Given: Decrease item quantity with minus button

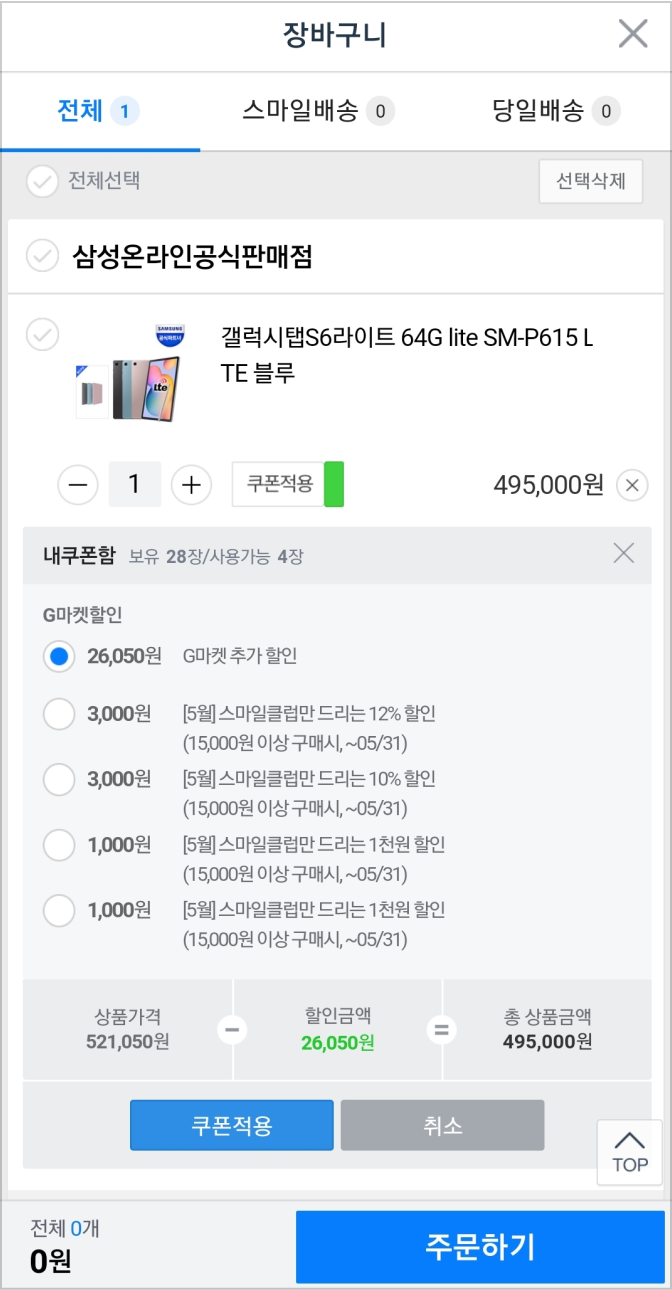Looking at the screenshot, I should click(78, 486).
